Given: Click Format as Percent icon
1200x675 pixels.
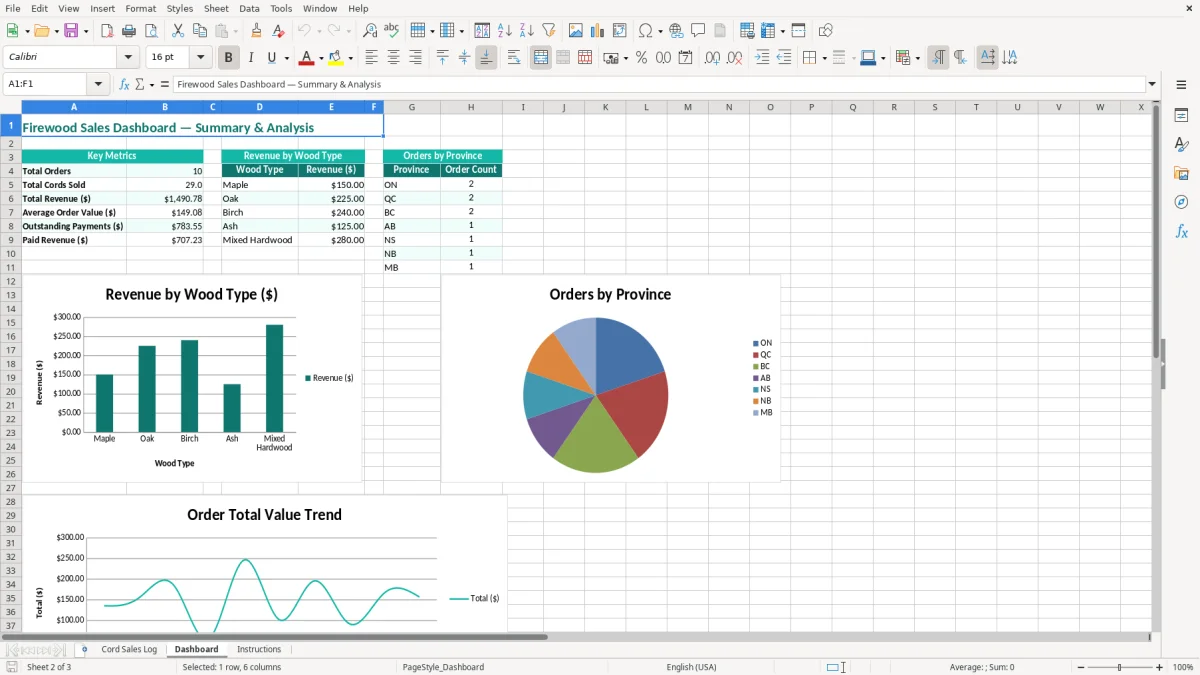Looking at the screenshot, I should pos(641,58).
